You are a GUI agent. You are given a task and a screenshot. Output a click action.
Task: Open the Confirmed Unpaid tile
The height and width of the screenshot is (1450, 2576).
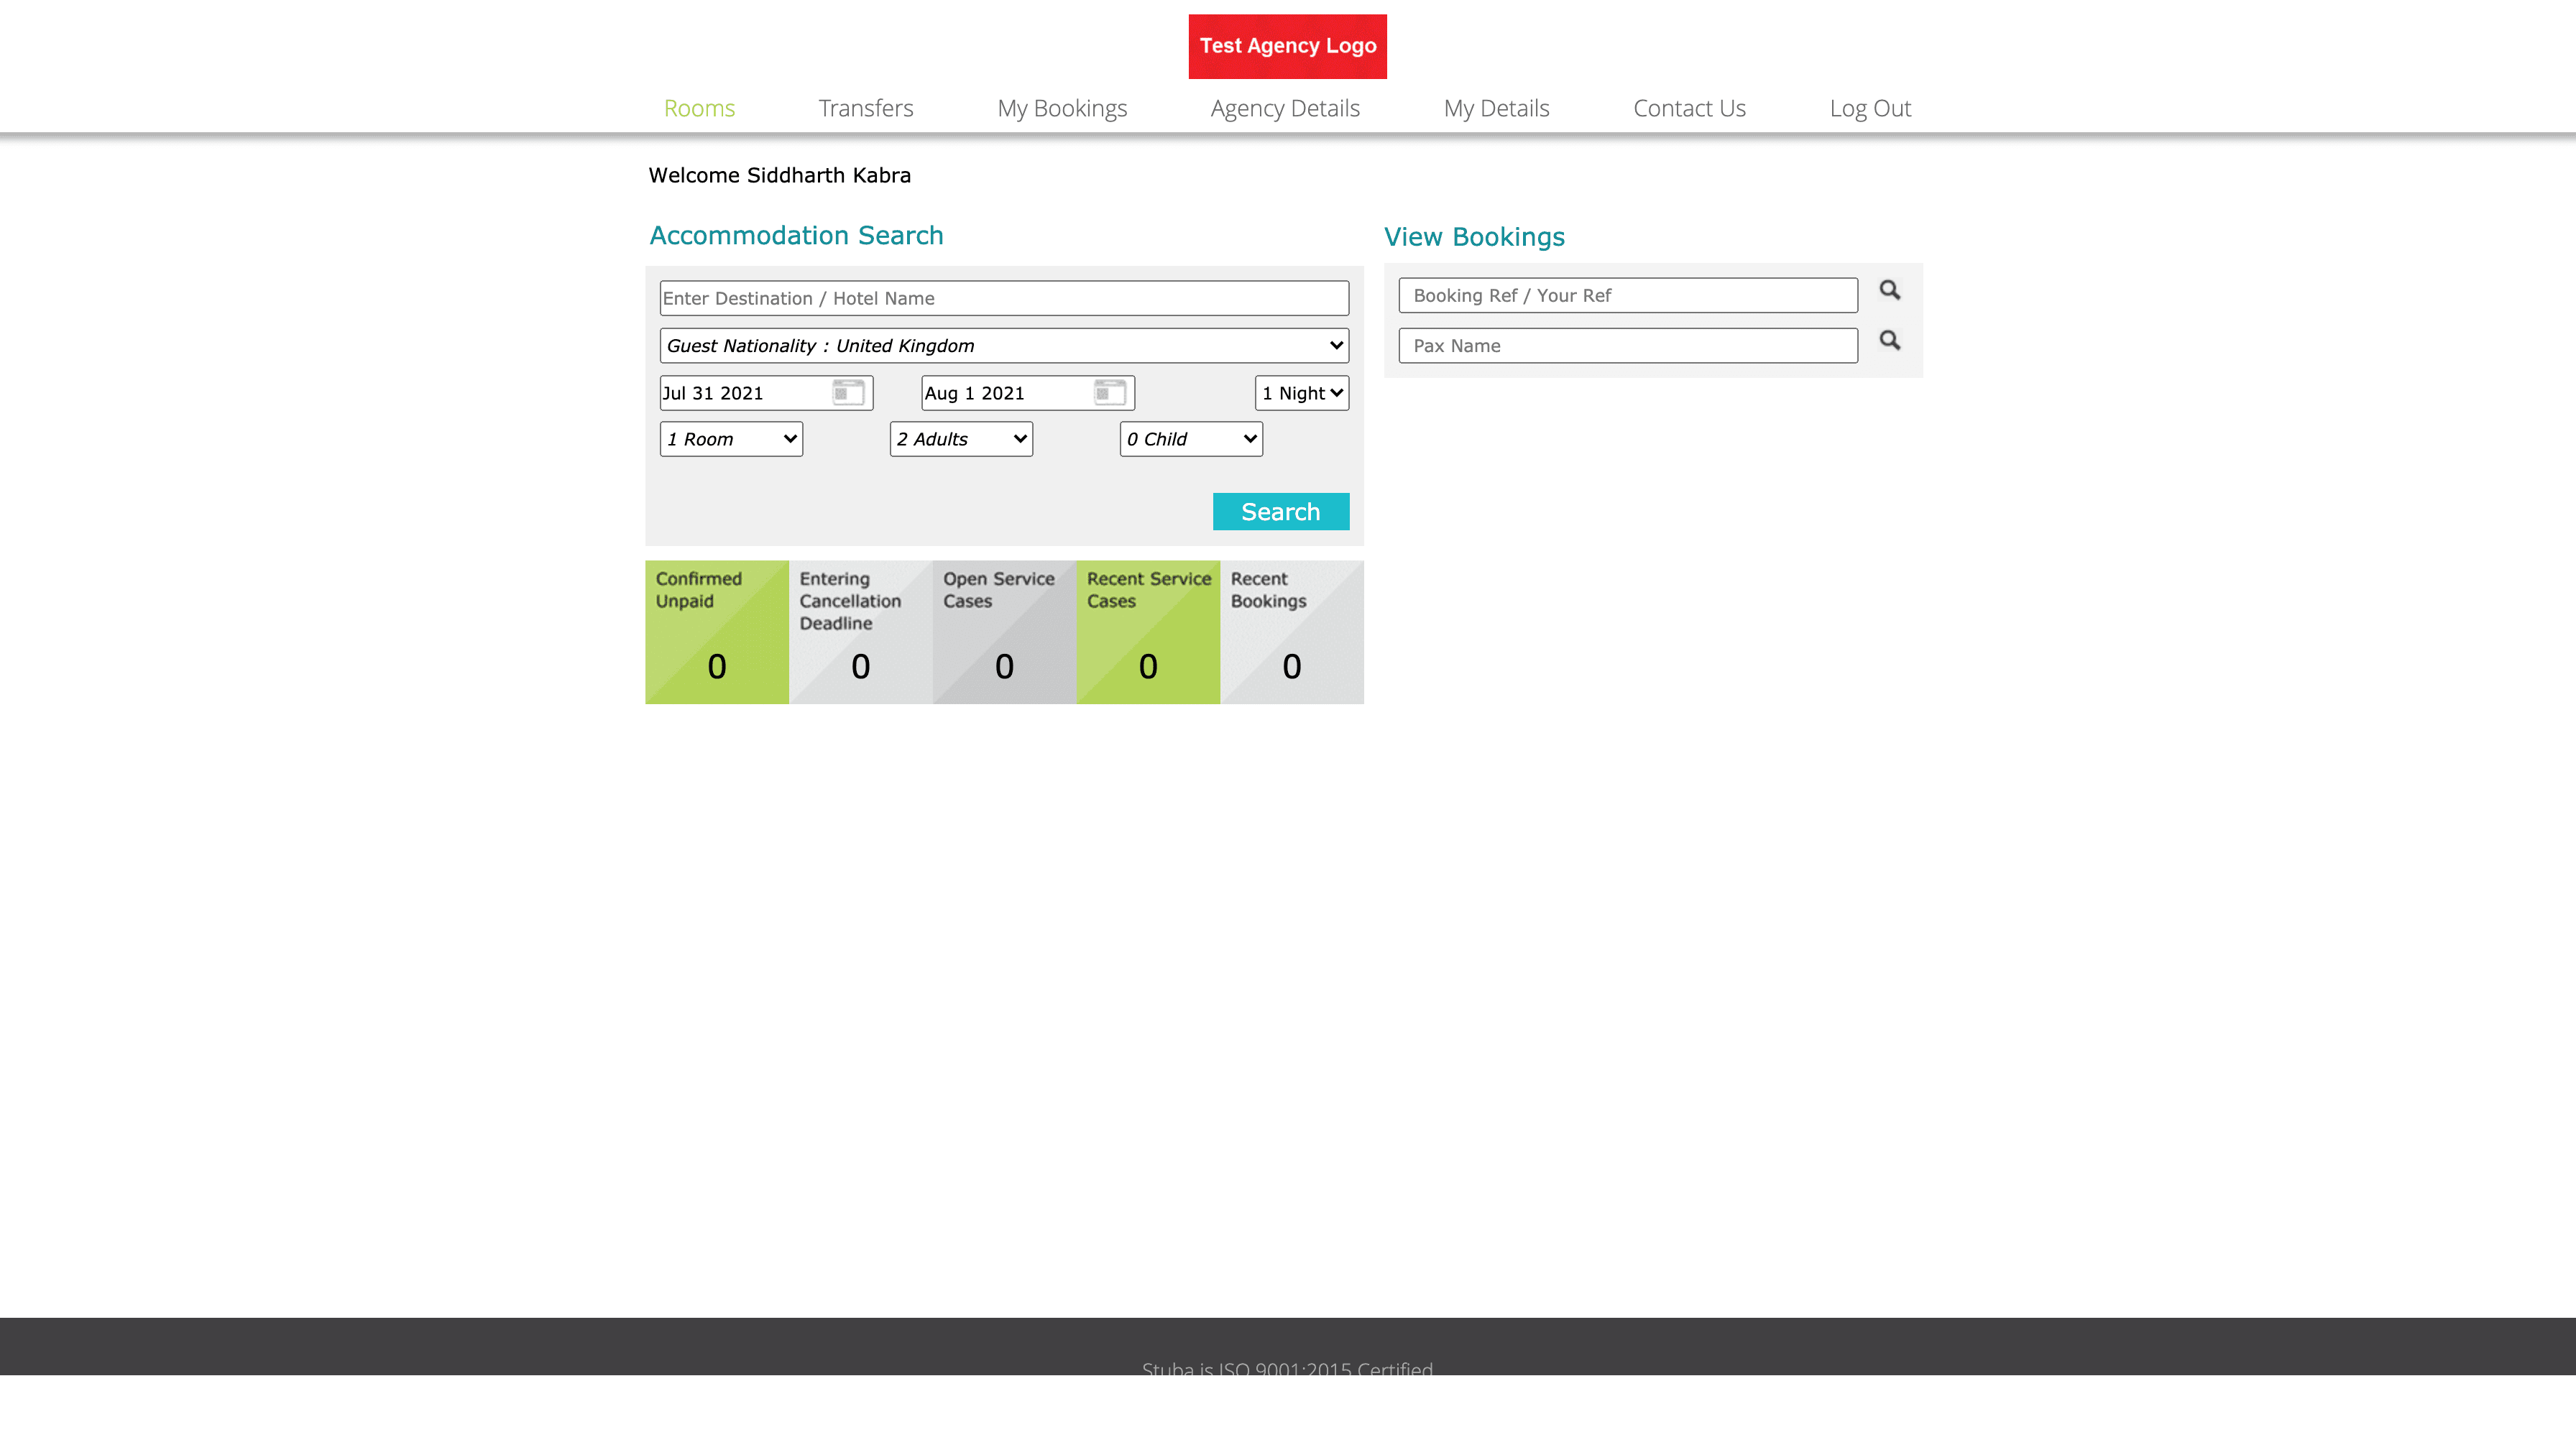click(x=717, y=632)
